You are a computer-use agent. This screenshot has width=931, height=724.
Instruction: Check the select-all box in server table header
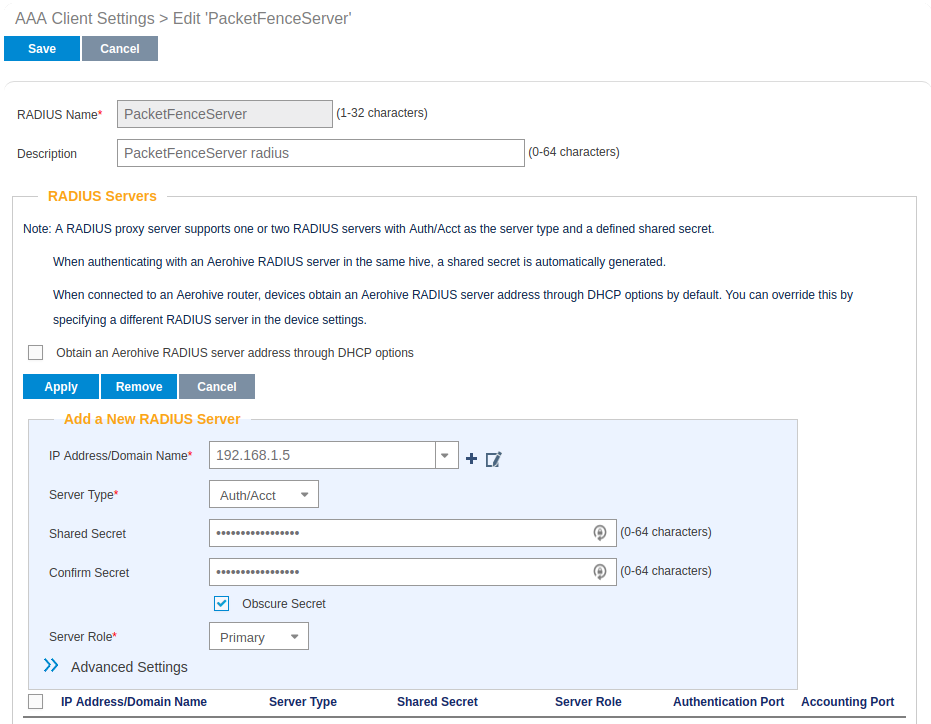pyautogui.click(x=35, y=701)
